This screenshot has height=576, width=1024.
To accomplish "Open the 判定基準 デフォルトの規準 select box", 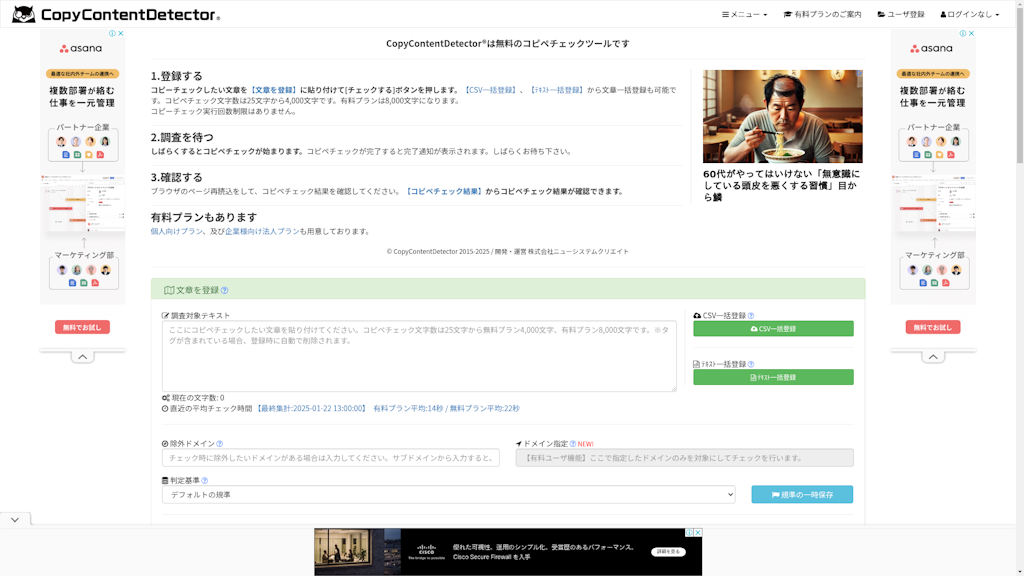I will click(448, 495).
